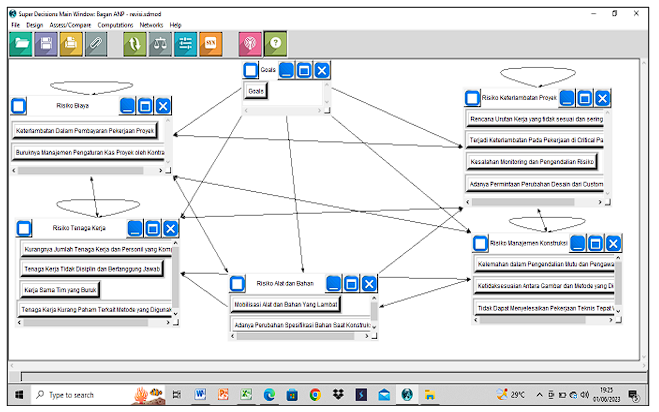Click the Risiko Alat dan Bahan blue square icon

tap(237, 284)
